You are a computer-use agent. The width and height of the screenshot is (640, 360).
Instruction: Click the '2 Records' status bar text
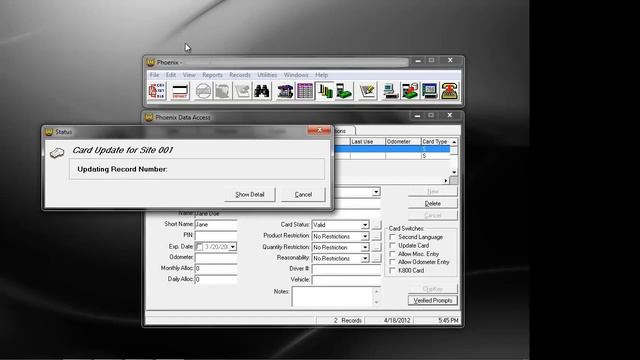347,320
